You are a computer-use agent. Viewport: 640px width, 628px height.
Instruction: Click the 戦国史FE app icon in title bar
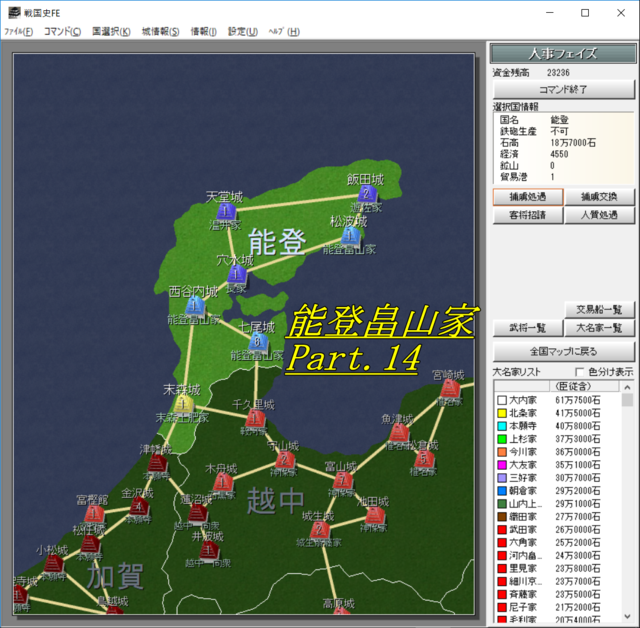pos(14,13)
